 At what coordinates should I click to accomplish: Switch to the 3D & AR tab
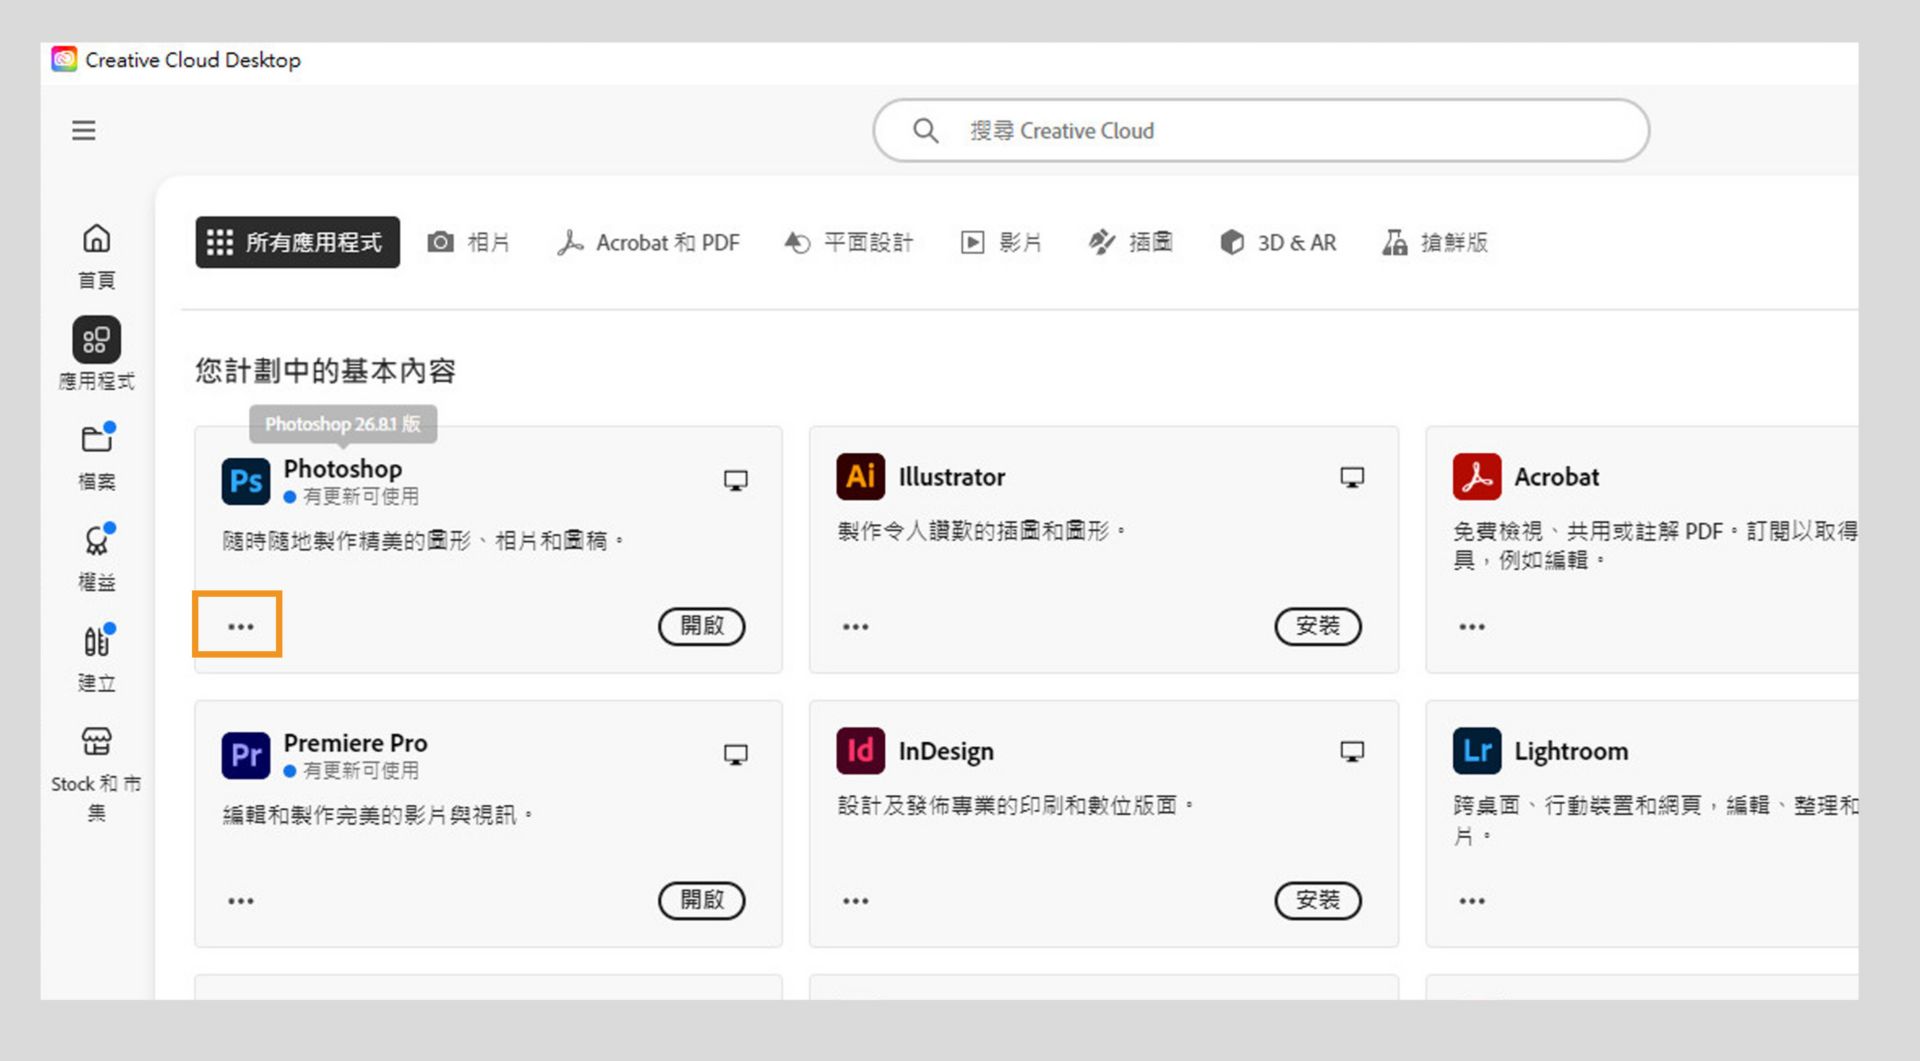pyautogui.click(x=1278, y=242)
